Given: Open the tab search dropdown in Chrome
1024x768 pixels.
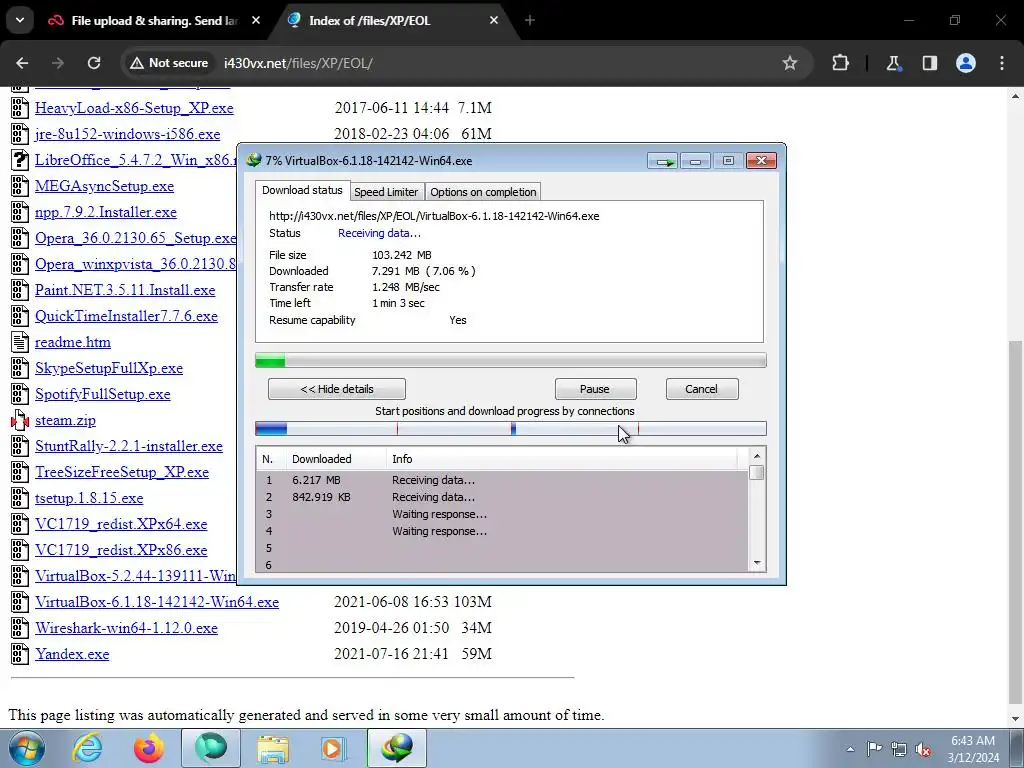Looking at the screenshot, I should pos(20,20).
